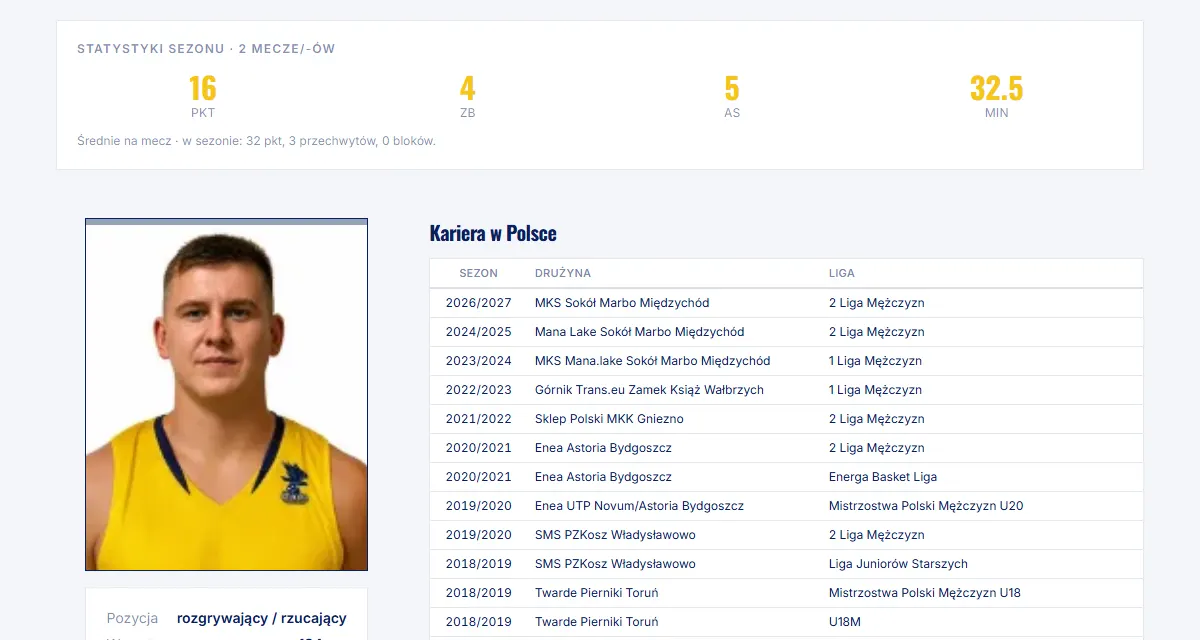This screenshot has width=1200, height=640.
Task: Select the 2026/2027 season cell
Action: point(478,303)
